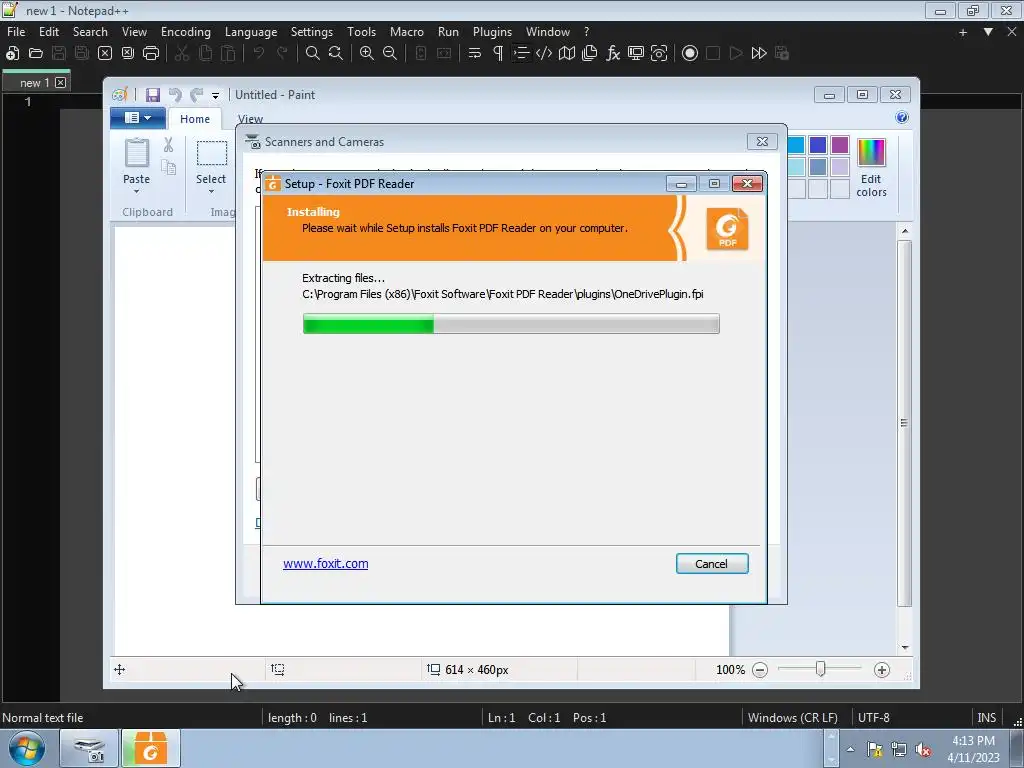Click the Zoom In icon in Notepad++ toolbar
1024x768 pixels.
tap(367, 54)
